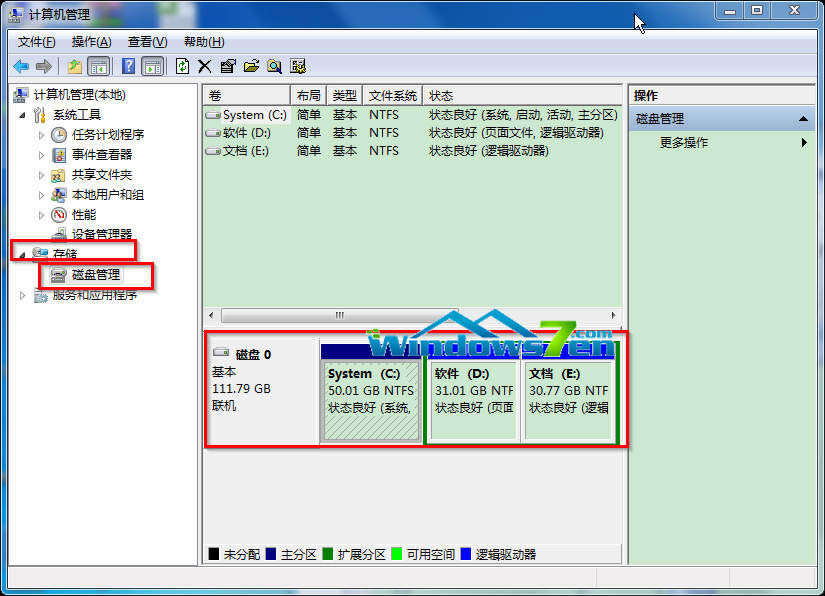Screen dimensions: 825x596
Task: Click the open folder toolbar icon
Action: click(x=251, y=66)
